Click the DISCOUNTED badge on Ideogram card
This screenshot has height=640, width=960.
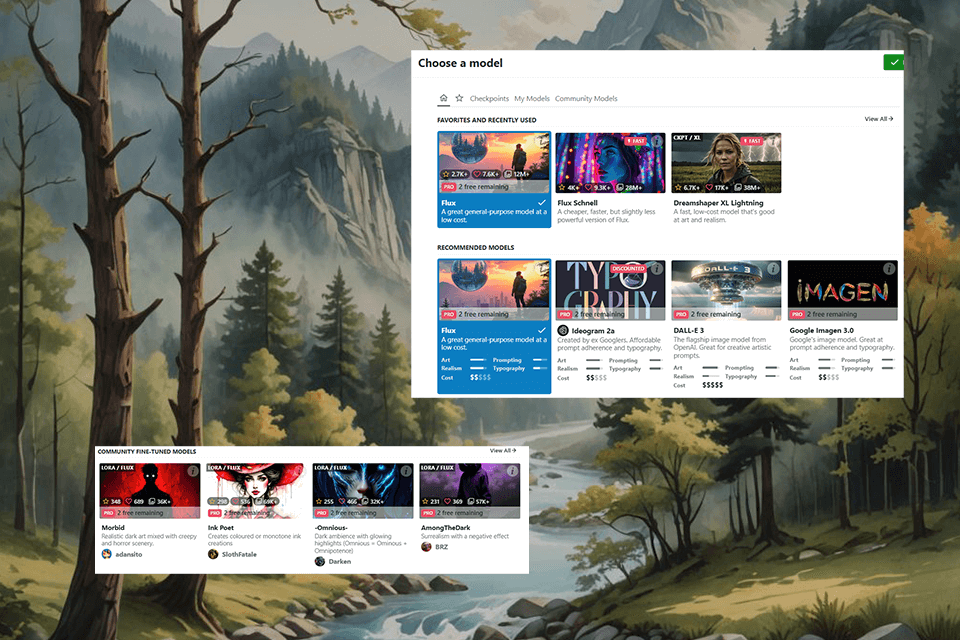(x=628, y=268)
